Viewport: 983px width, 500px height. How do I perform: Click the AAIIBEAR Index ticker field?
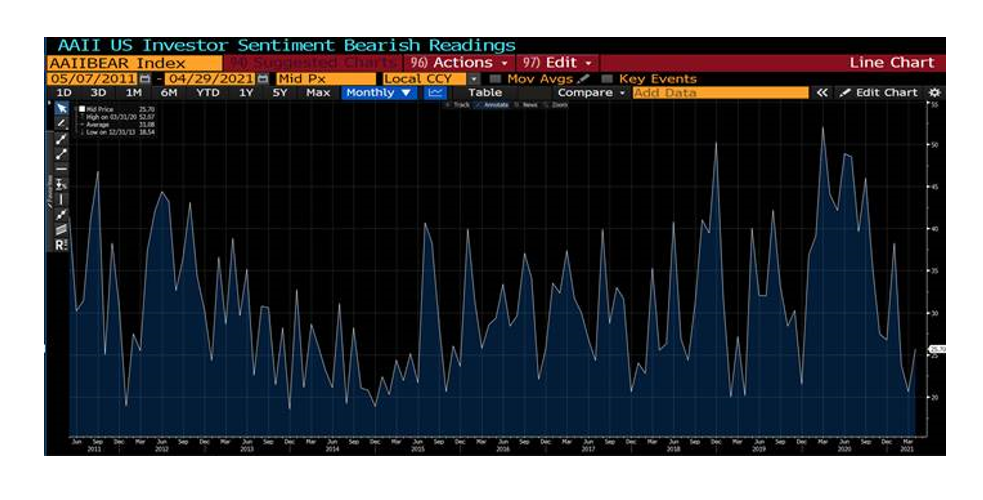point(134,63)
